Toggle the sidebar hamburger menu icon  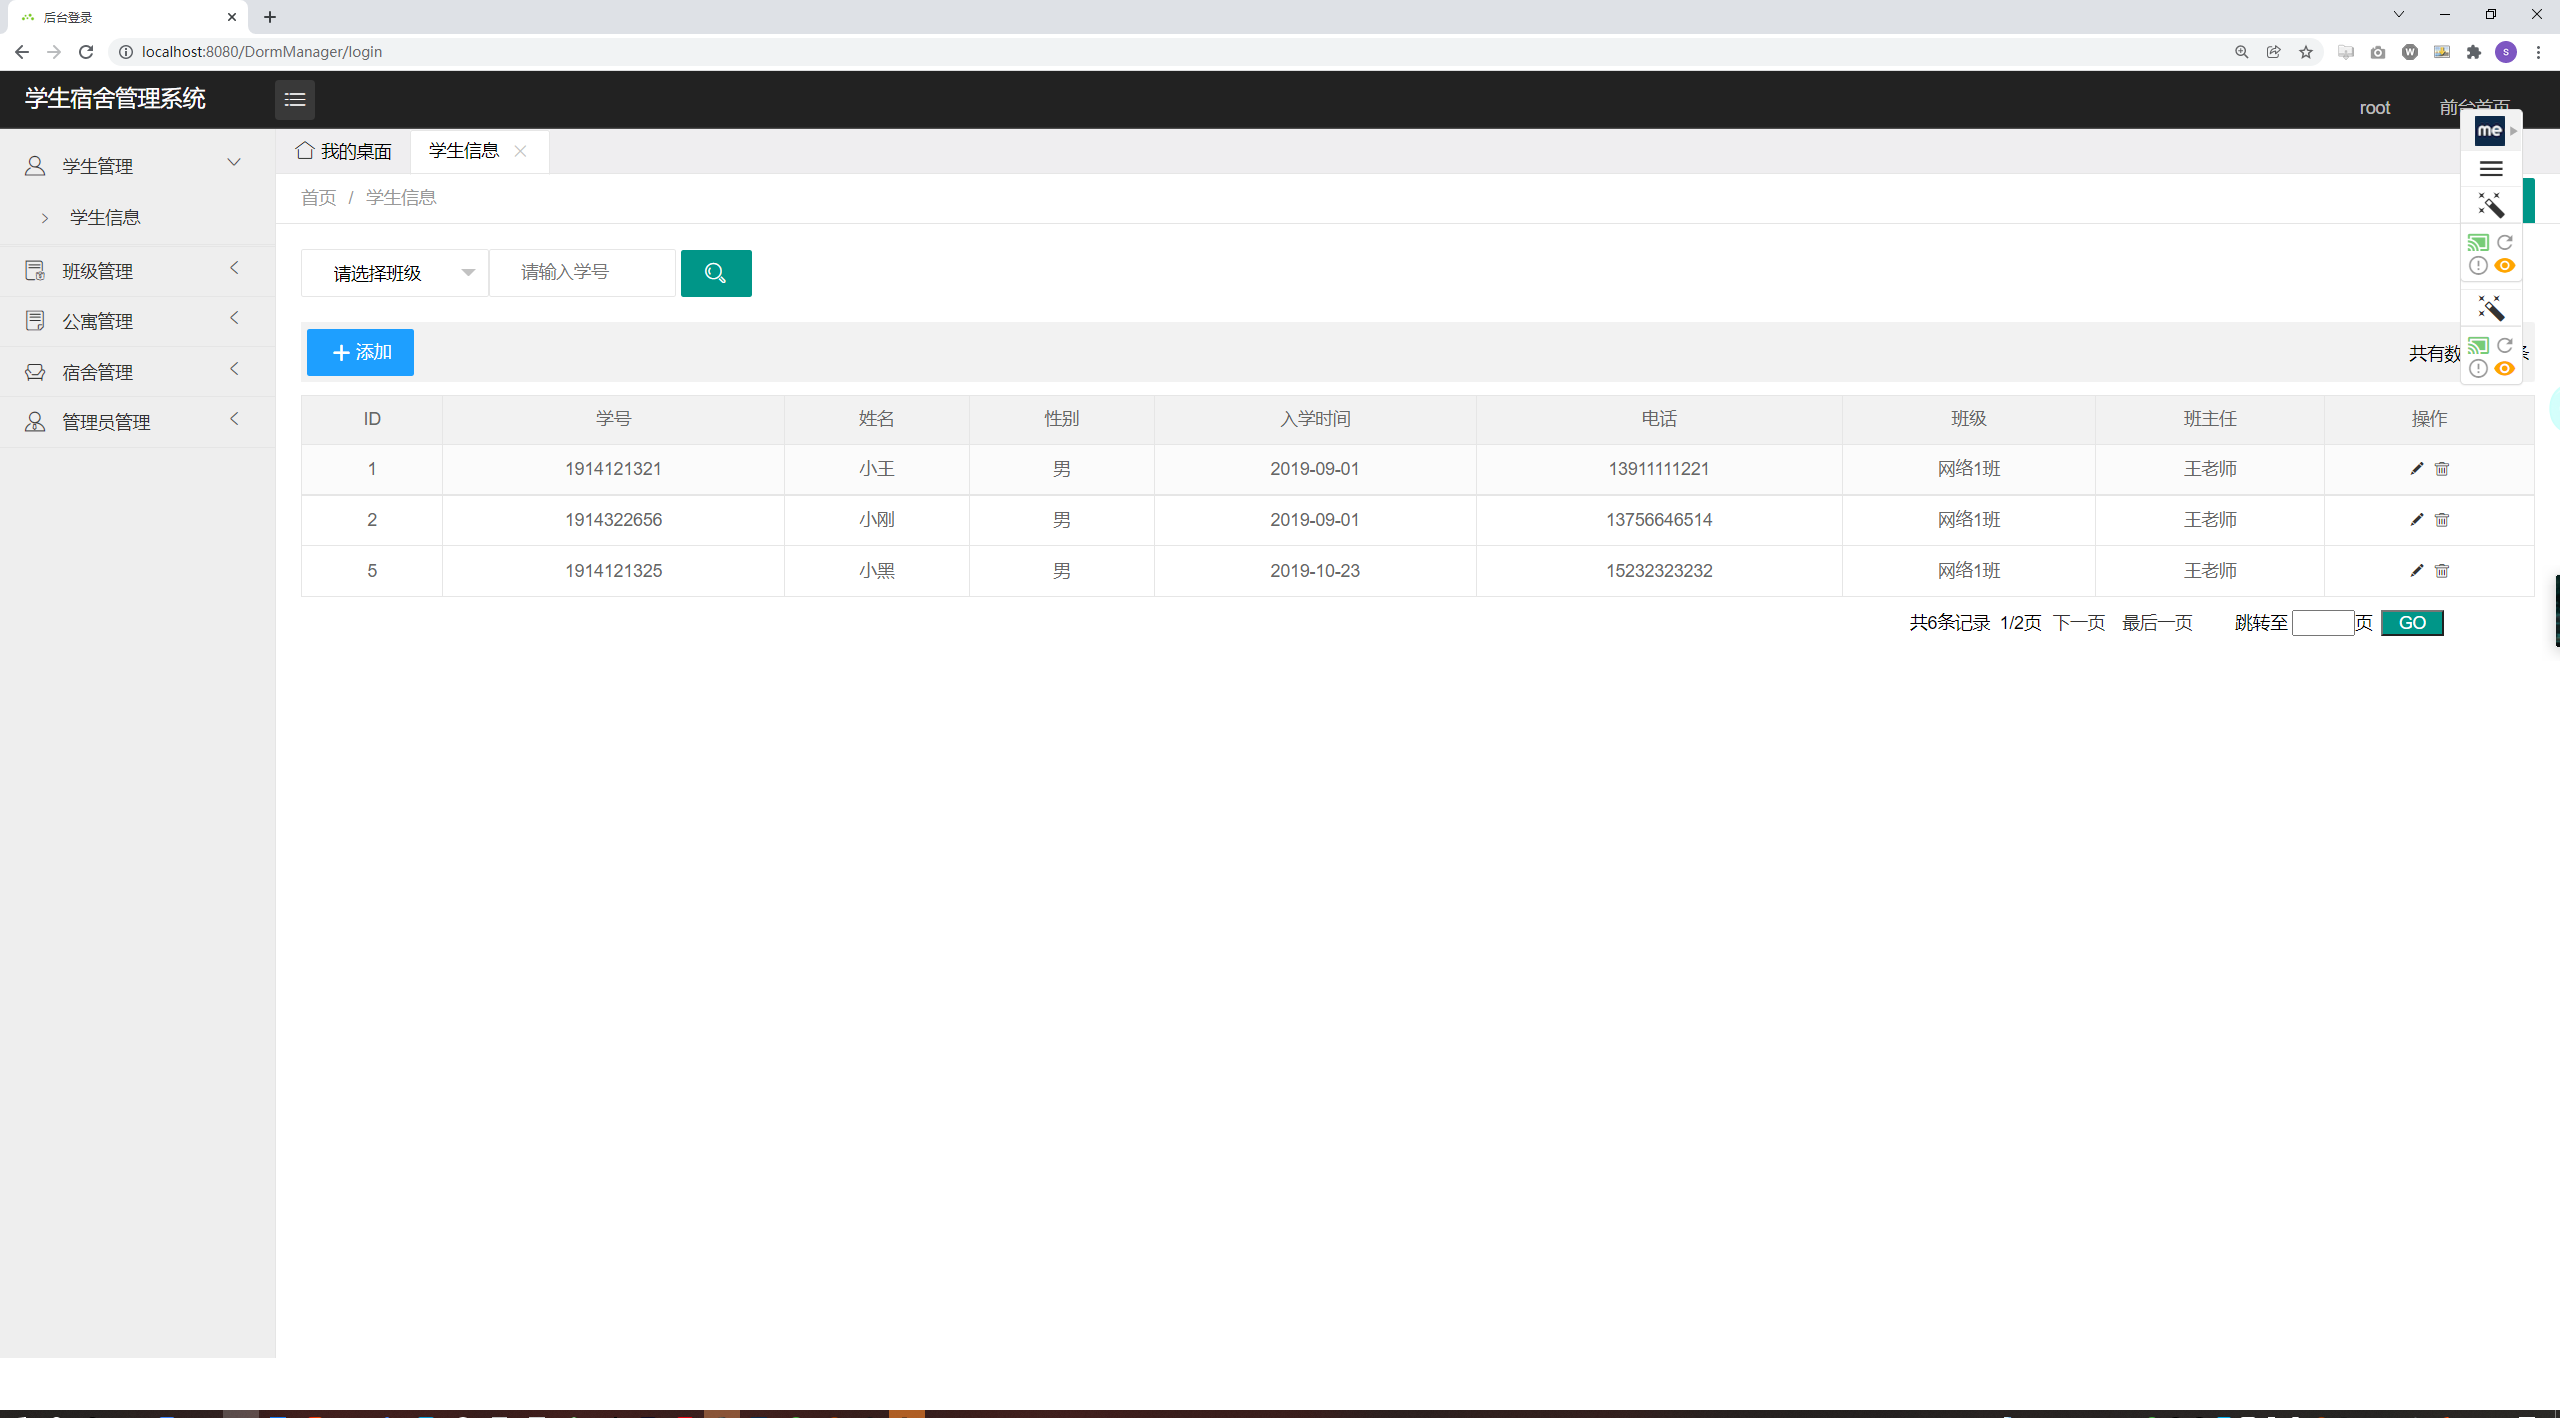pos(294,99)
